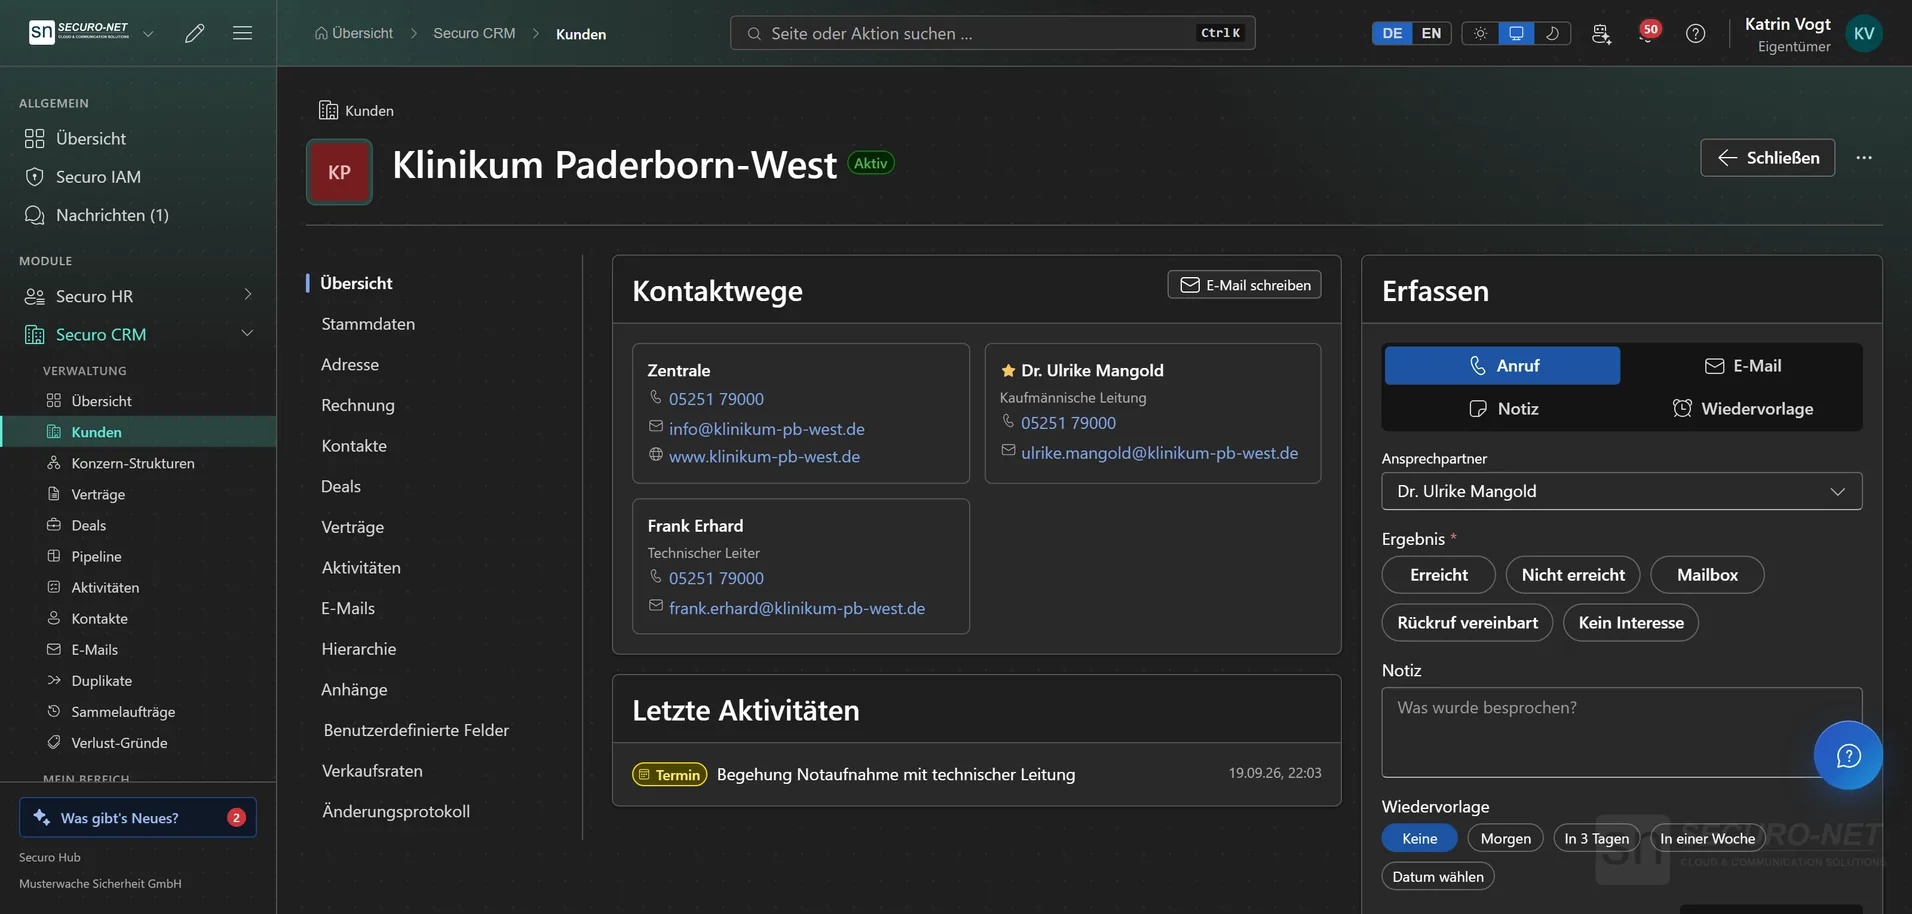The height and width of the screenshot is (914, 1912).
Task: Click into the Notiz text area
Action: [x=1621, y=733]
